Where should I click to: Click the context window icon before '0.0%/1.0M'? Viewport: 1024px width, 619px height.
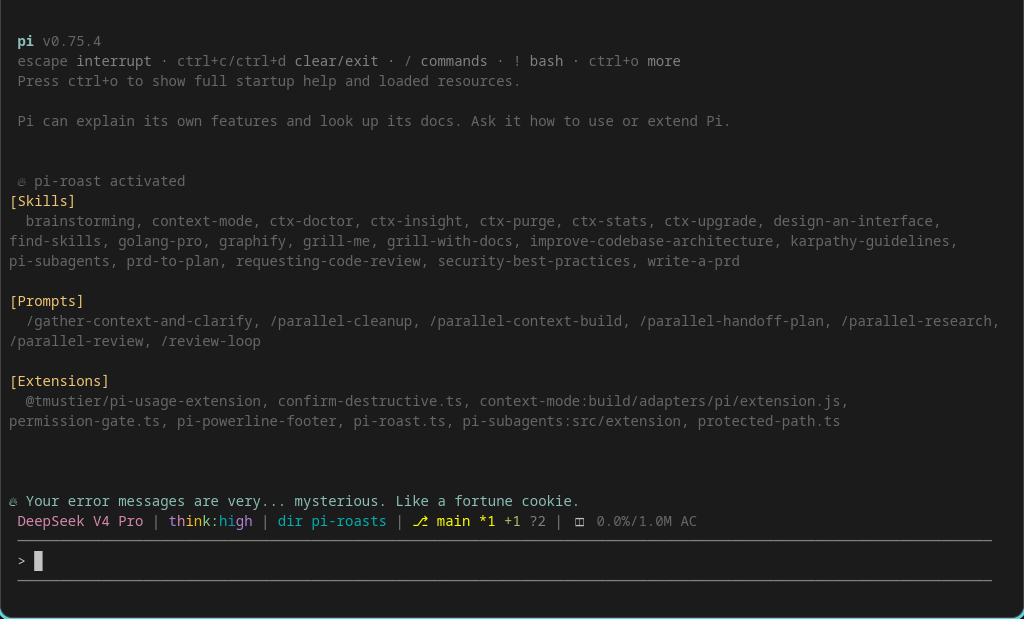click(x=579, y=522)
